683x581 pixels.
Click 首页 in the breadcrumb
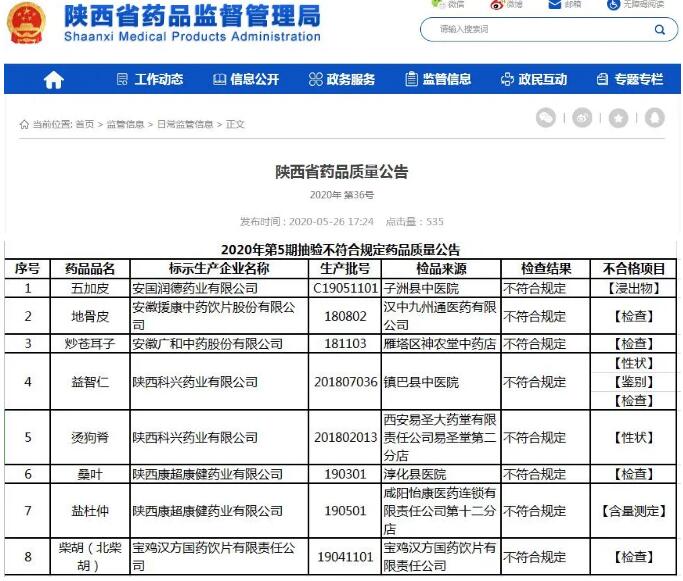click(85, 125)
